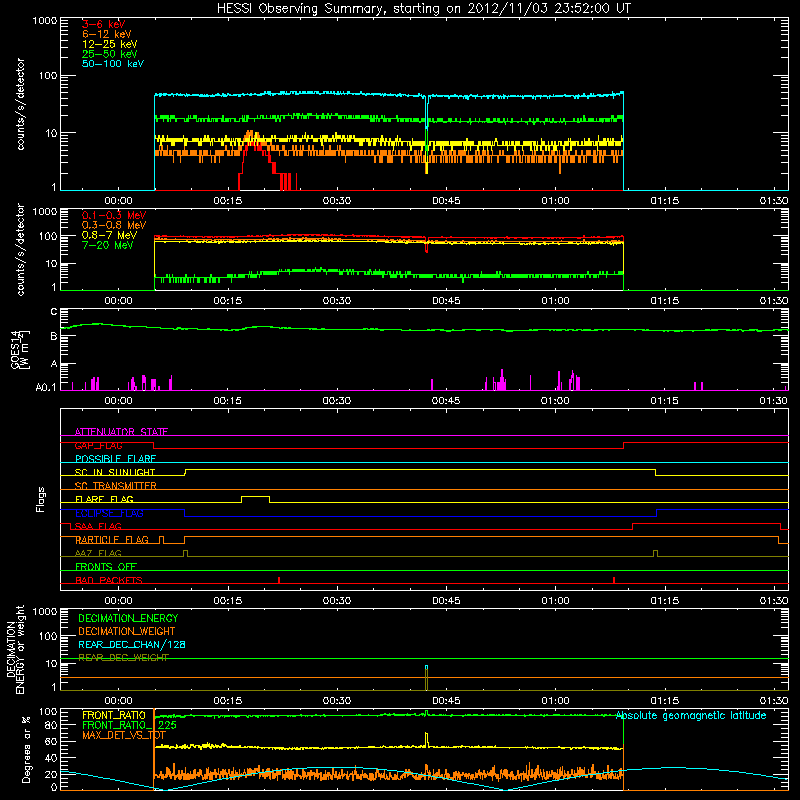Click the 7-20 MeV legend entry

108,245
